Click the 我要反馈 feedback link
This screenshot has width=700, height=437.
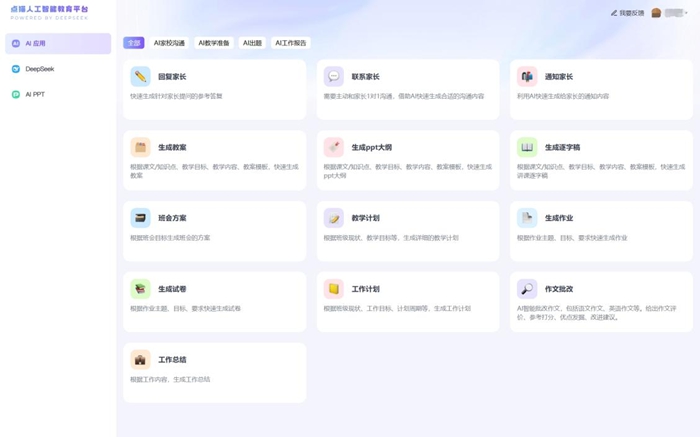point(627,13)
